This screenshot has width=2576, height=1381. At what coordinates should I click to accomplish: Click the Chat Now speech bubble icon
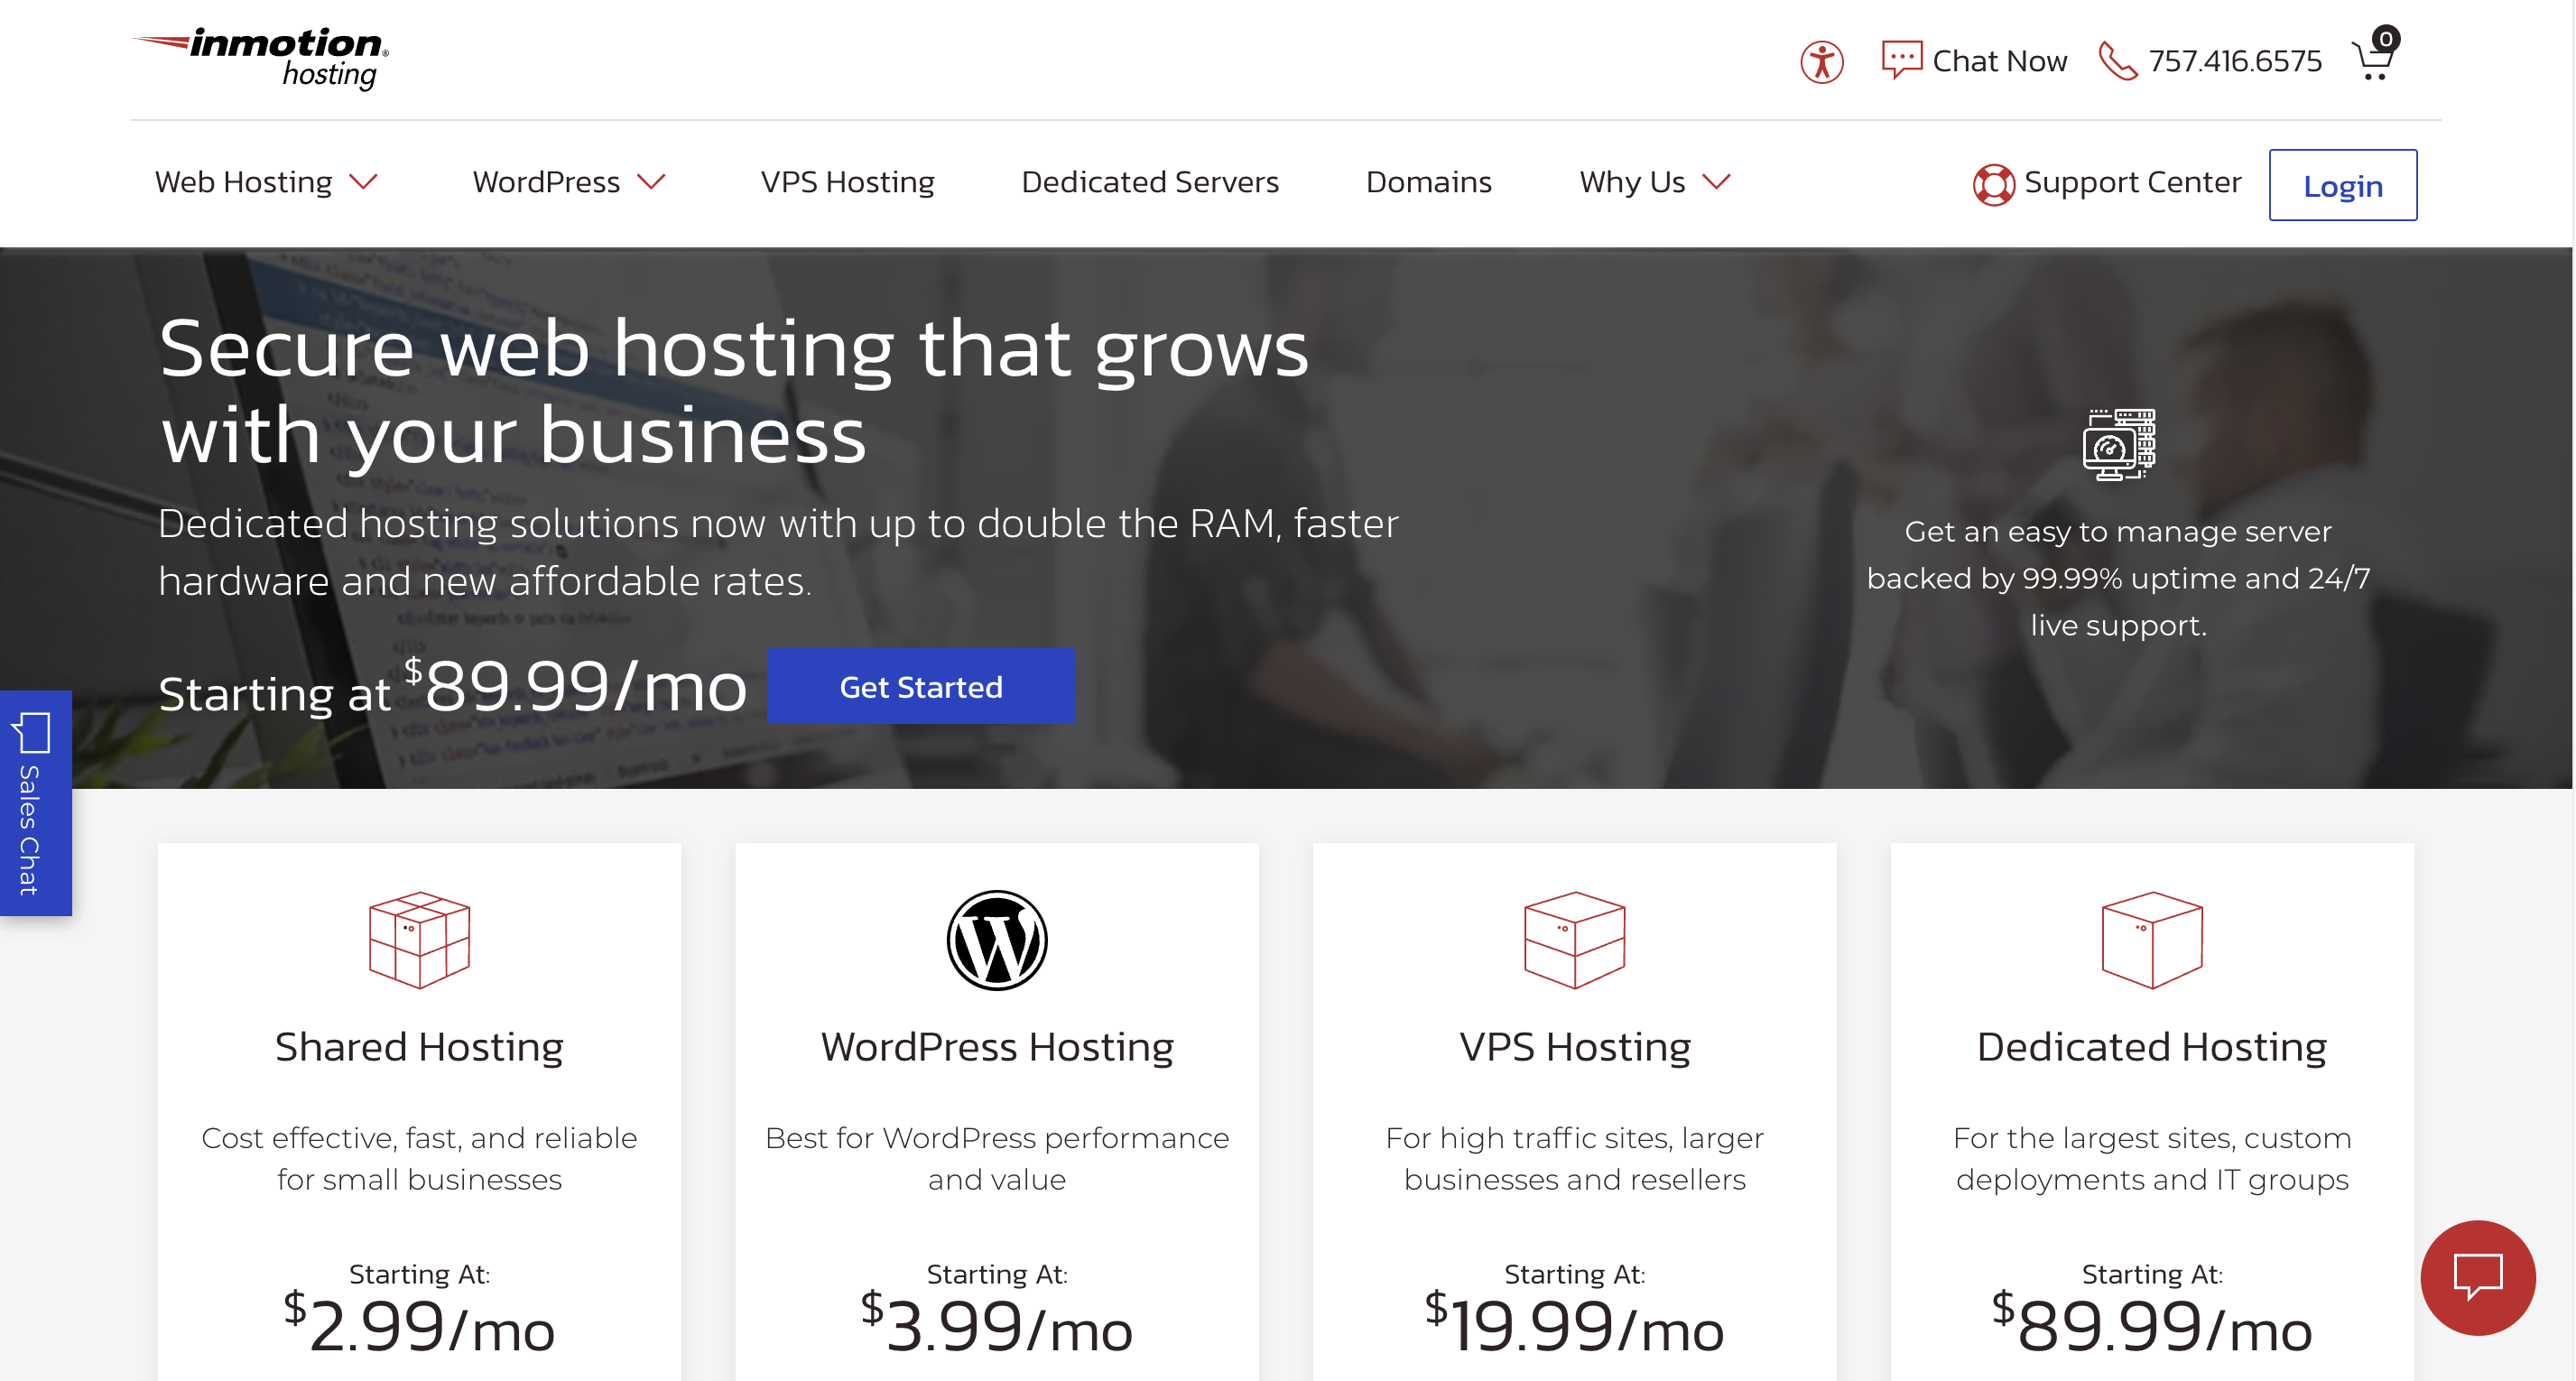tap(1900, 60)
